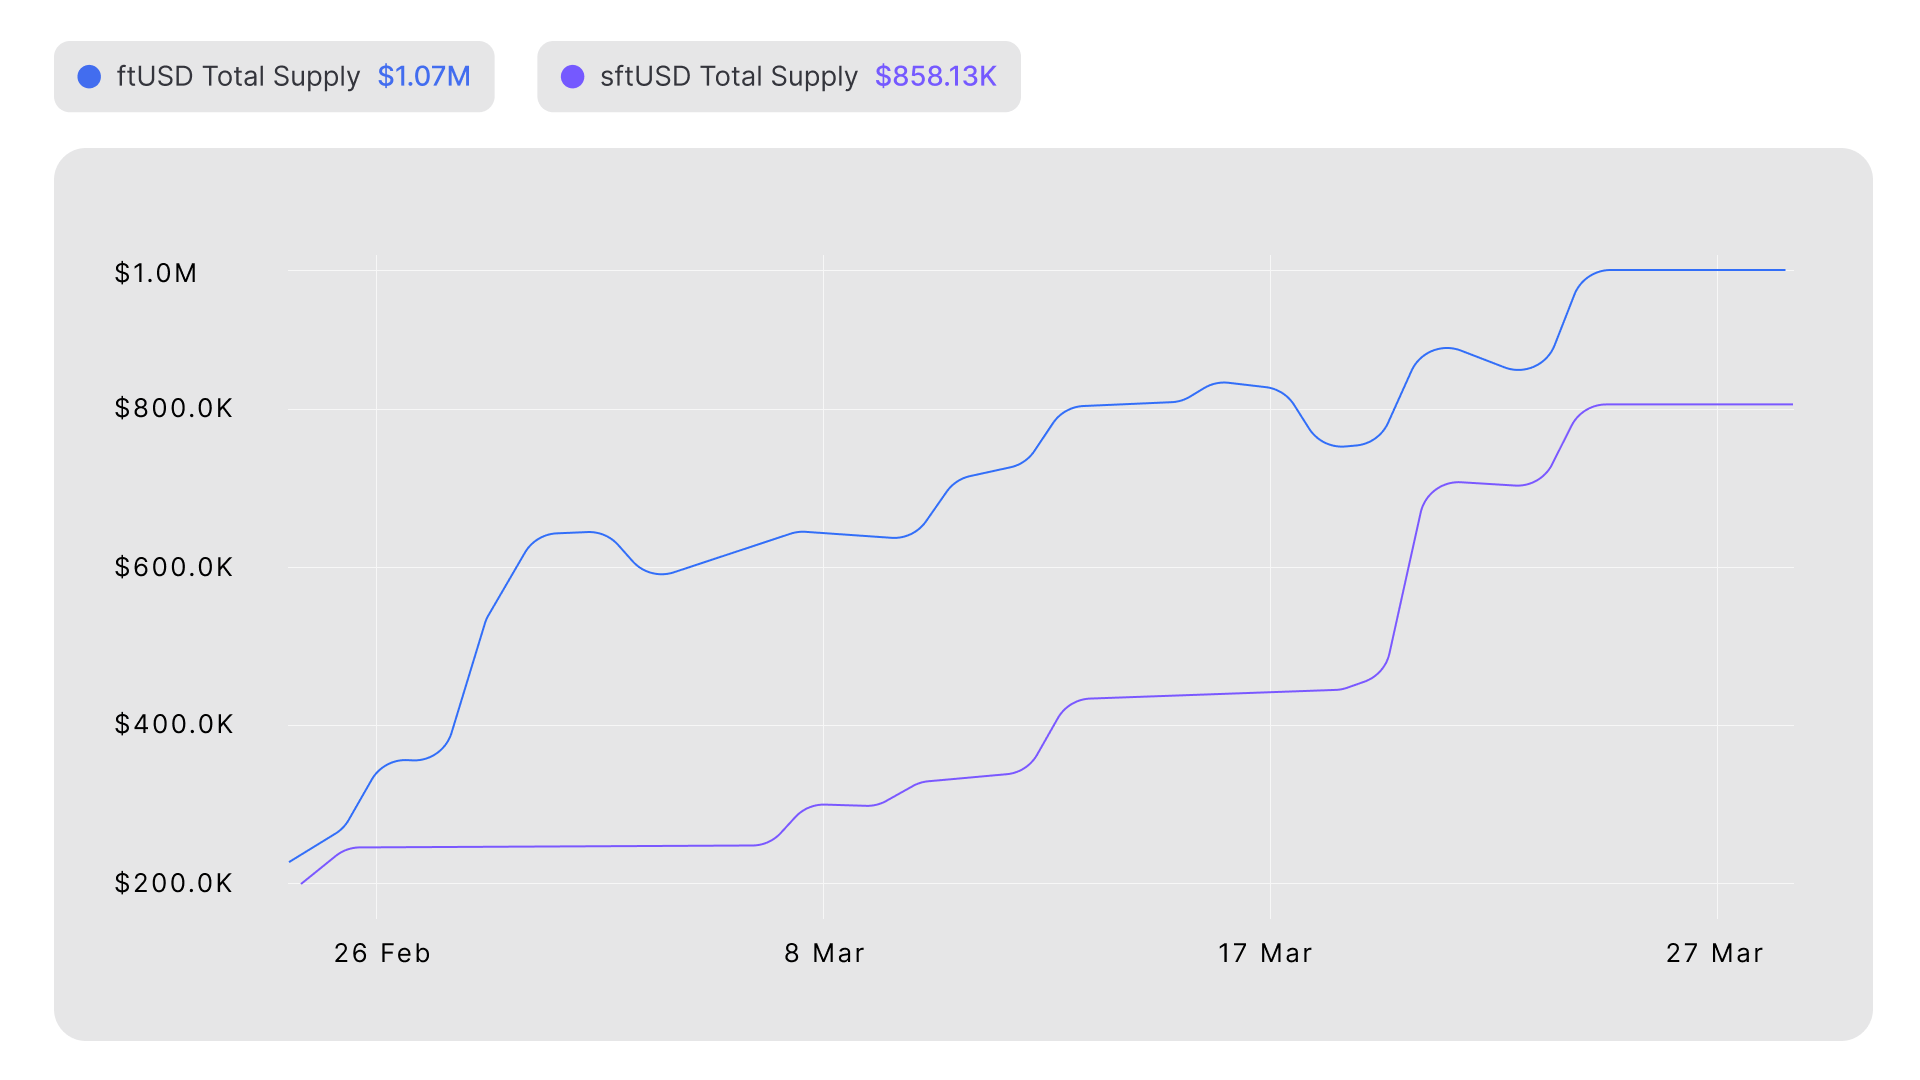Screen dimensions: 1920x1080
Task: Click the $858.13K sftUSD value
Action: (935, 77)
